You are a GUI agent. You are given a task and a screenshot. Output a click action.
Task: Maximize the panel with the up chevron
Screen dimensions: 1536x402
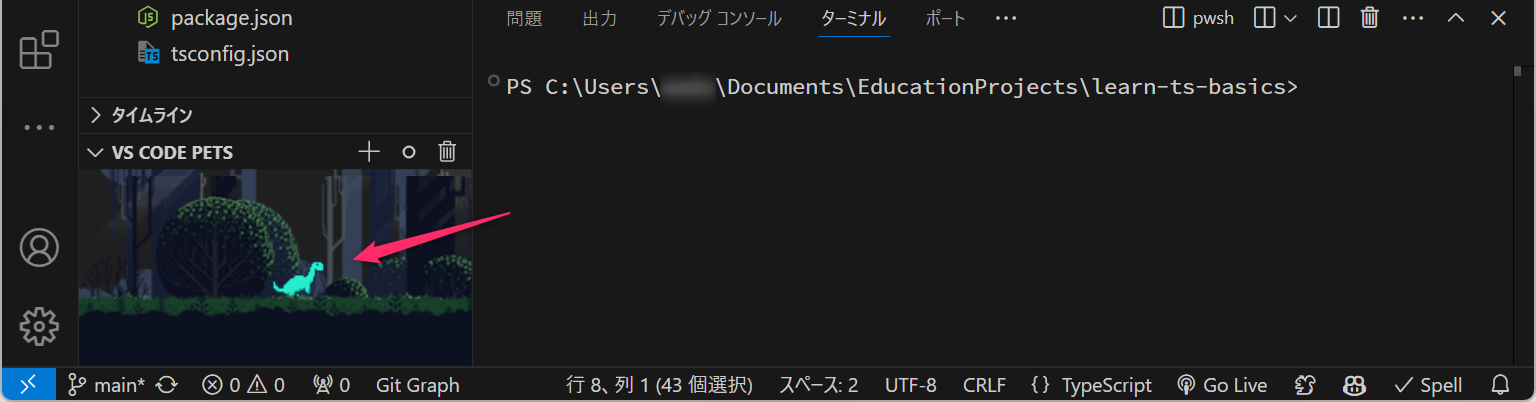1456,18
